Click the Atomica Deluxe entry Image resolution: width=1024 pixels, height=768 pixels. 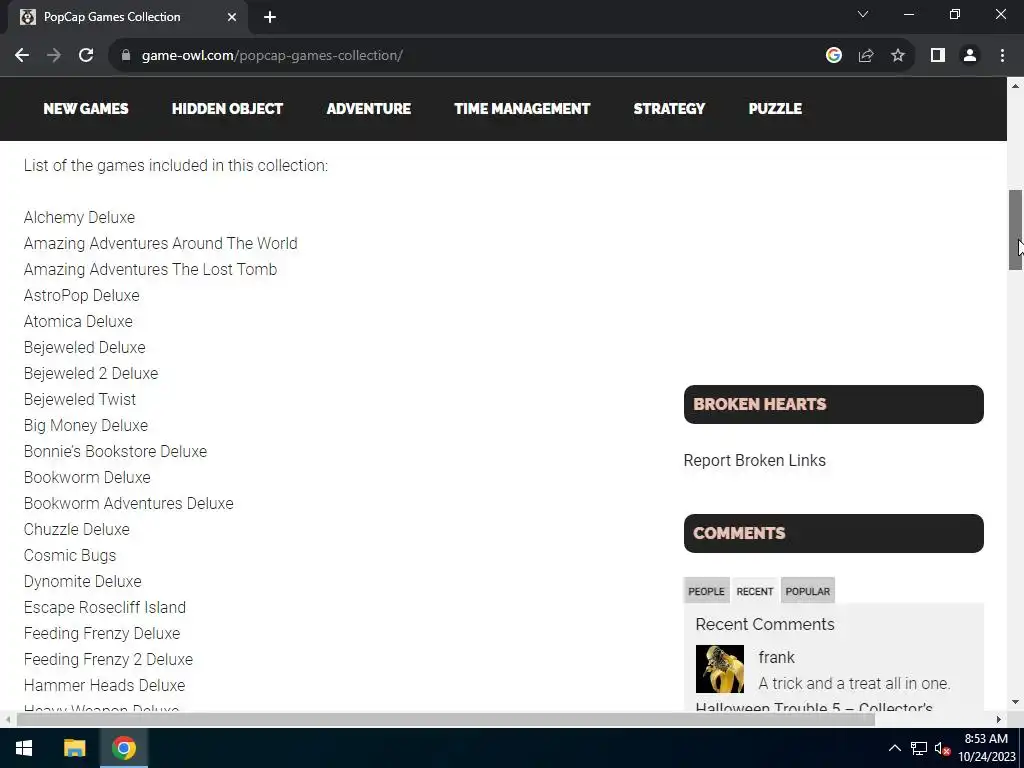click(78, 321)
